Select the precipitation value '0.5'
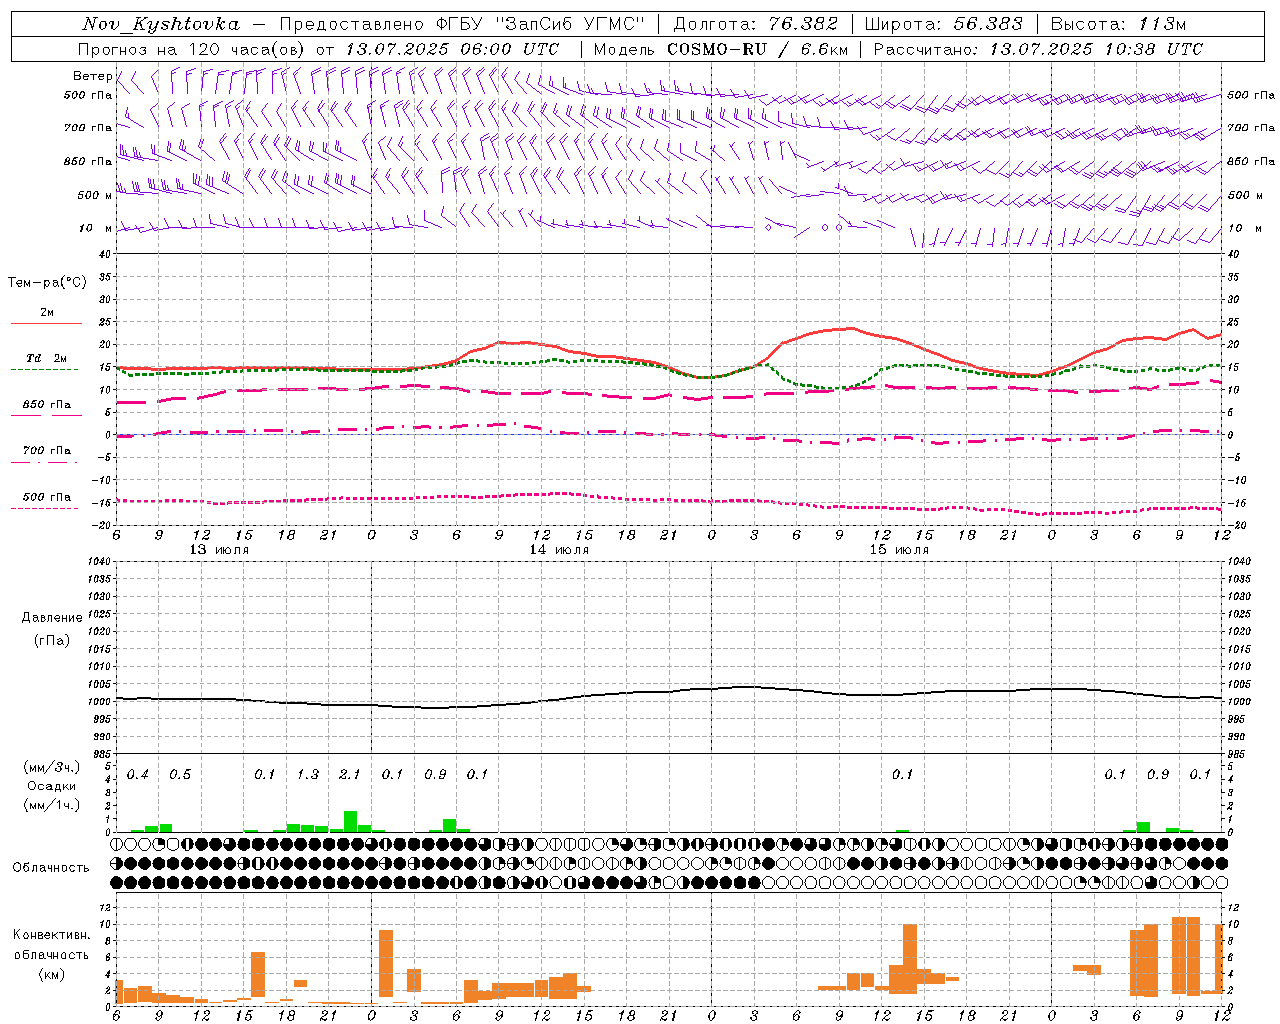Screen dimensions: 1280x1024 pyautogui.click(x=180, y=775)
